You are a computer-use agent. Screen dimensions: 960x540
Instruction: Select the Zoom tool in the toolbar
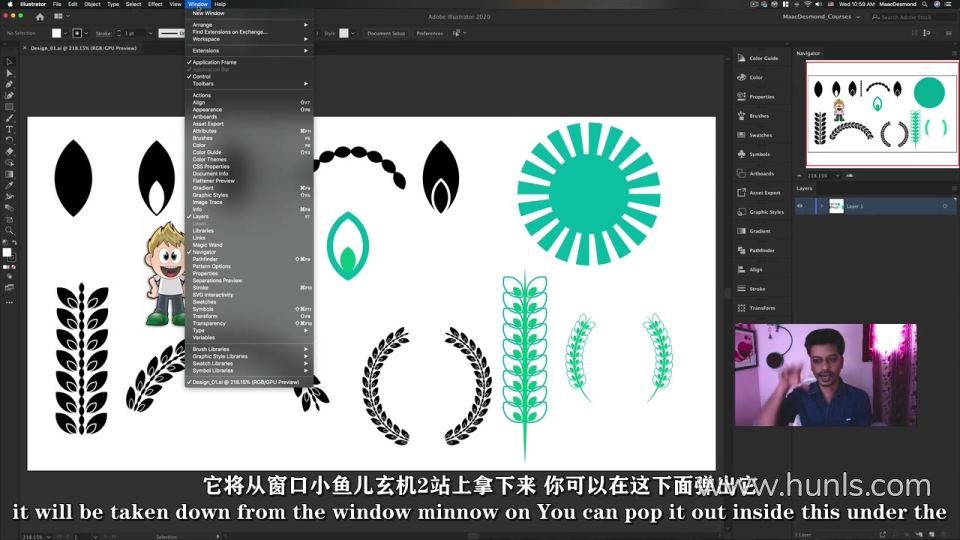click(x=9, y=231)
